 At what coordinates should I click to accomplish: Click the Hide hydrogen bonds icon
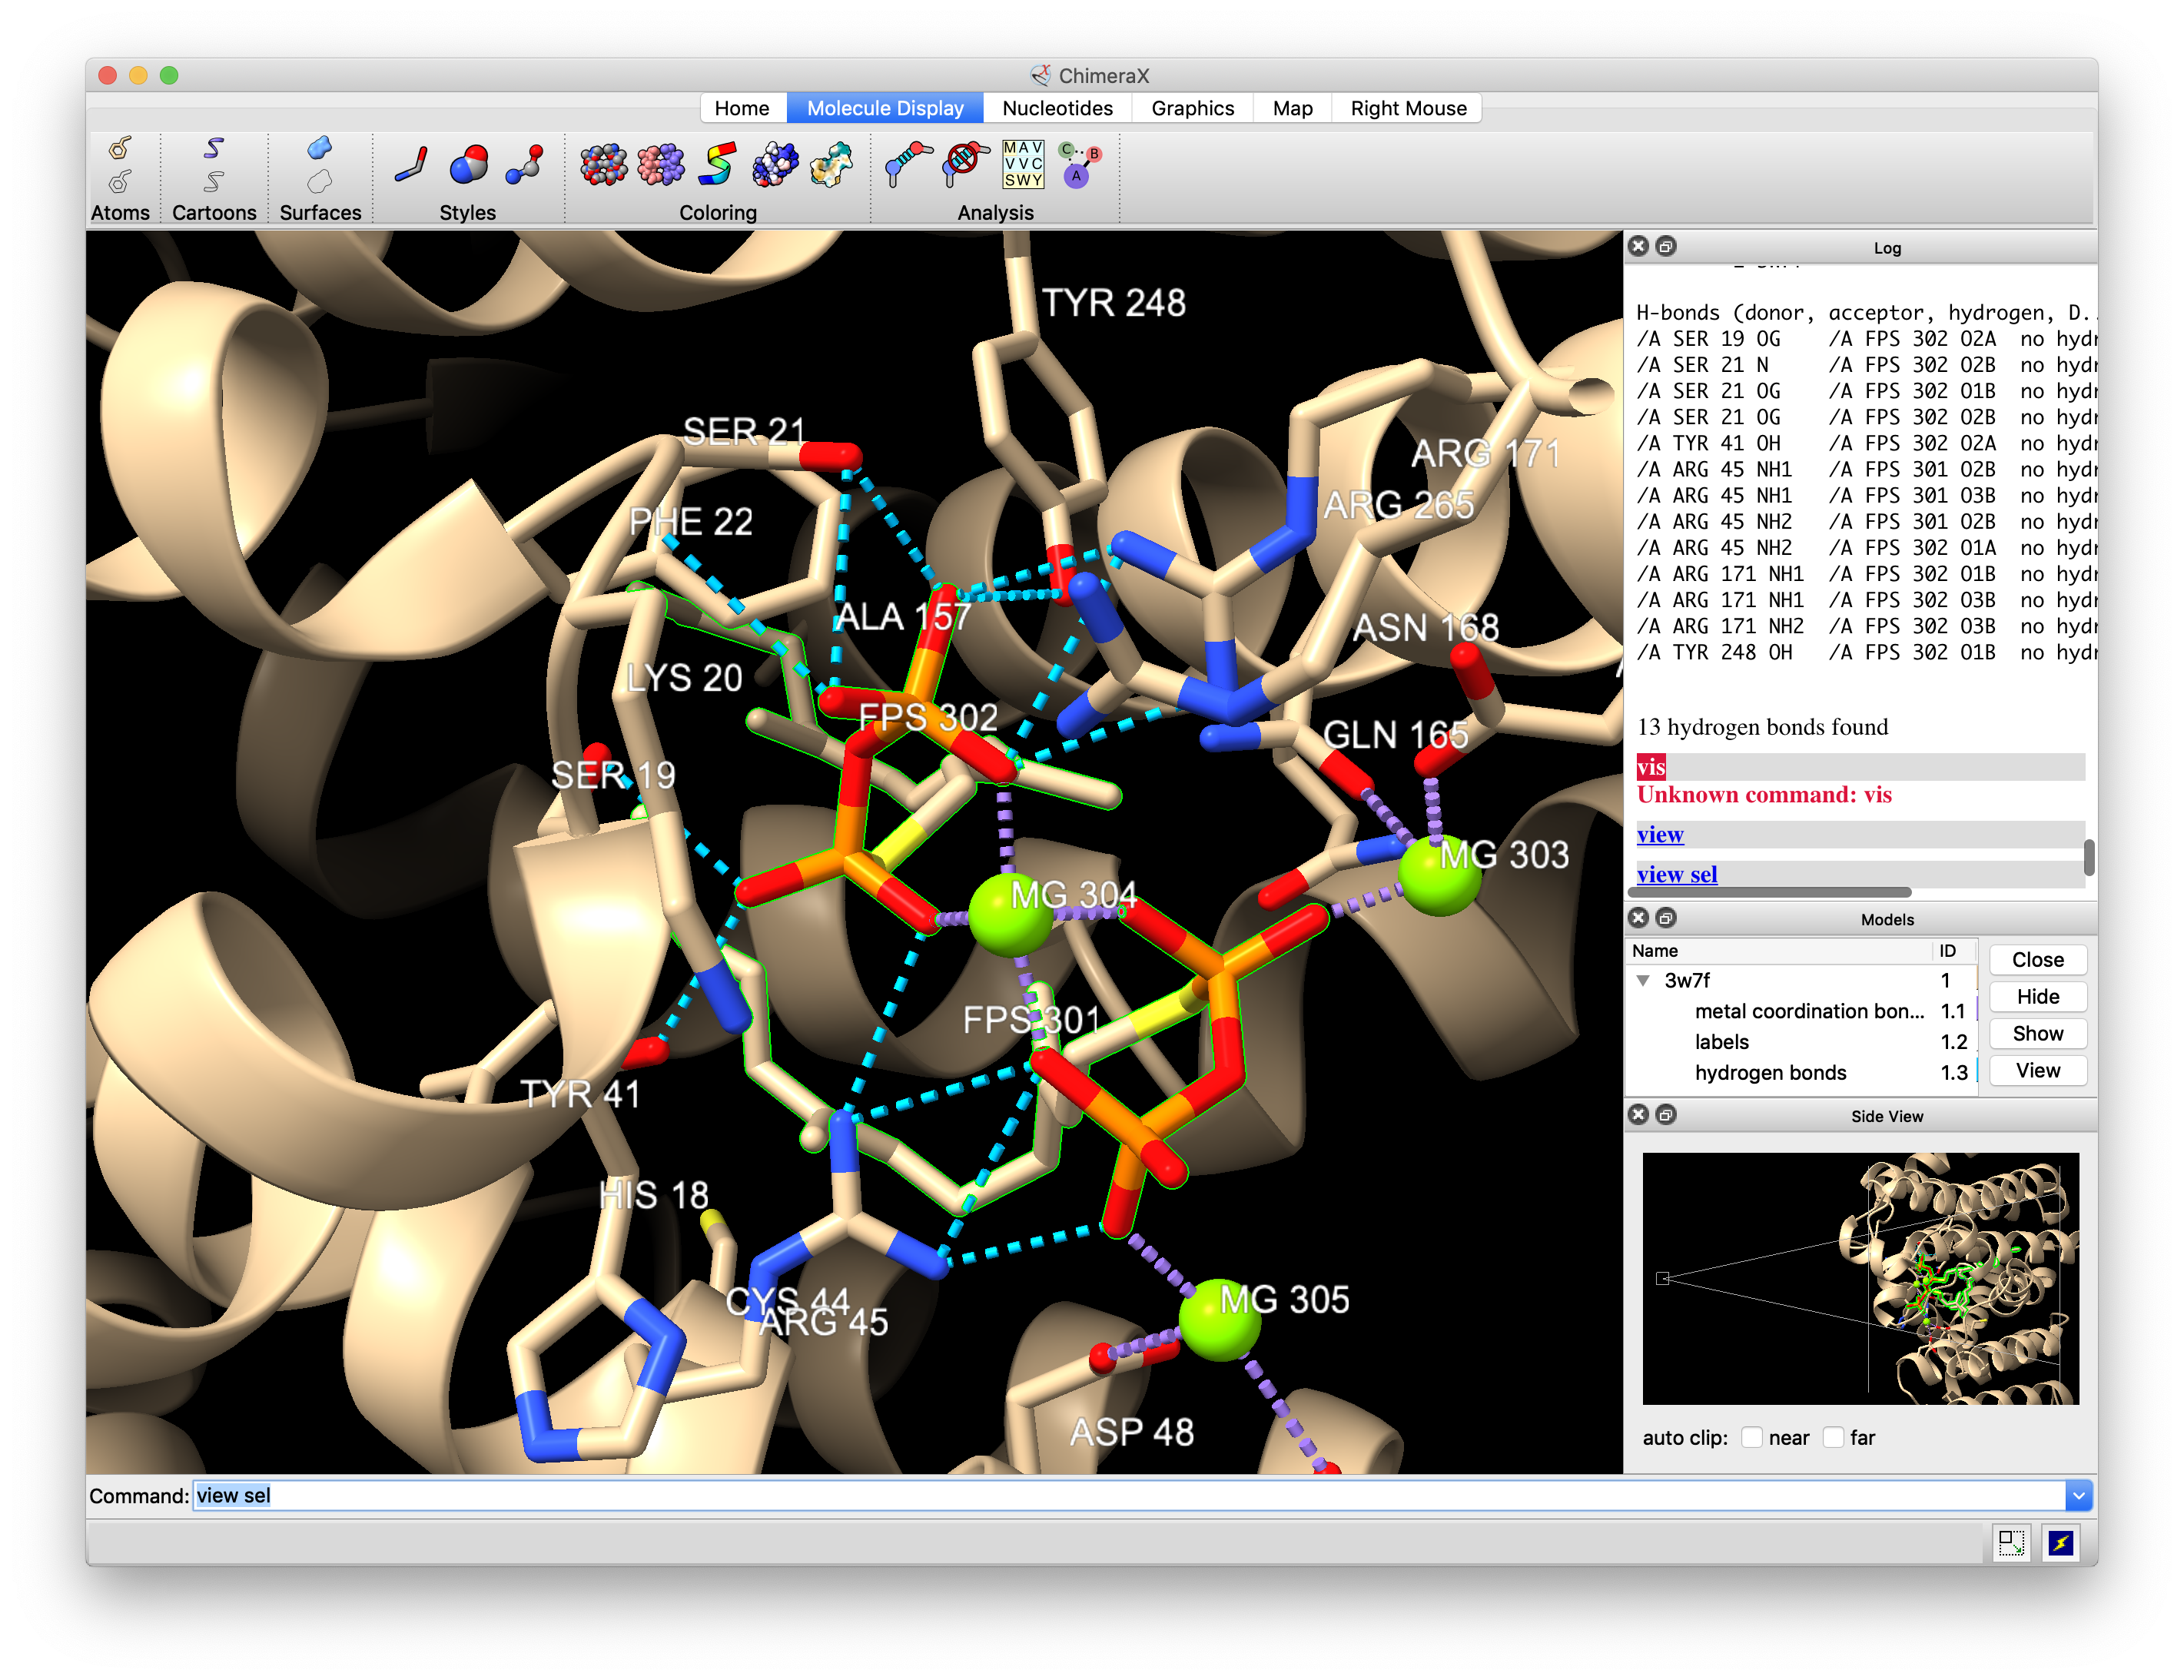point(966,165)
